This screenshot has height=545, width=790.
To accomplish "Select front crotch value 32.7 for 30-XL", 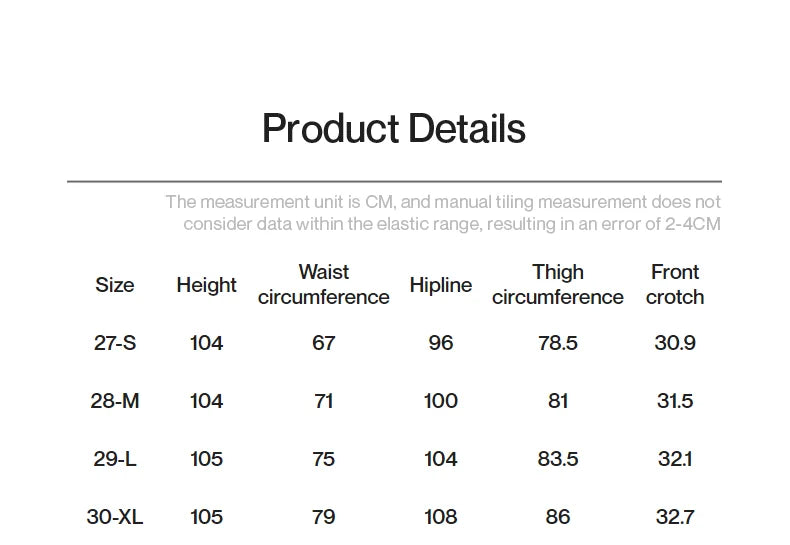I will [674, 517].
